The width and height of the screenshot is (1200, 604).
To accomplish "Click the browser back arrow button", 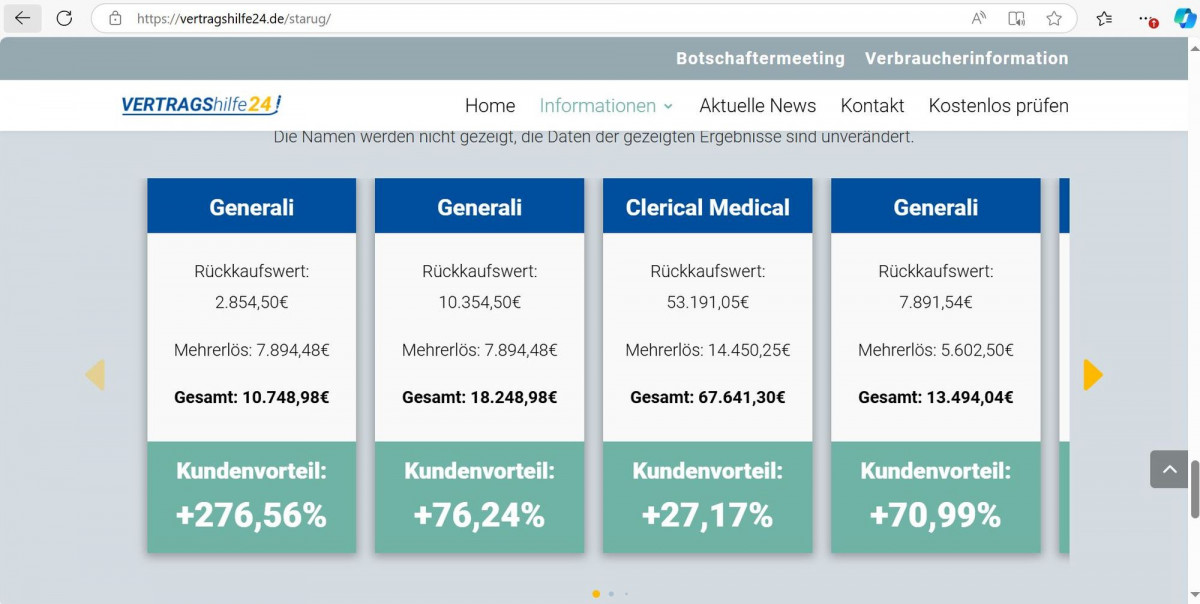I will pos(22,18).
